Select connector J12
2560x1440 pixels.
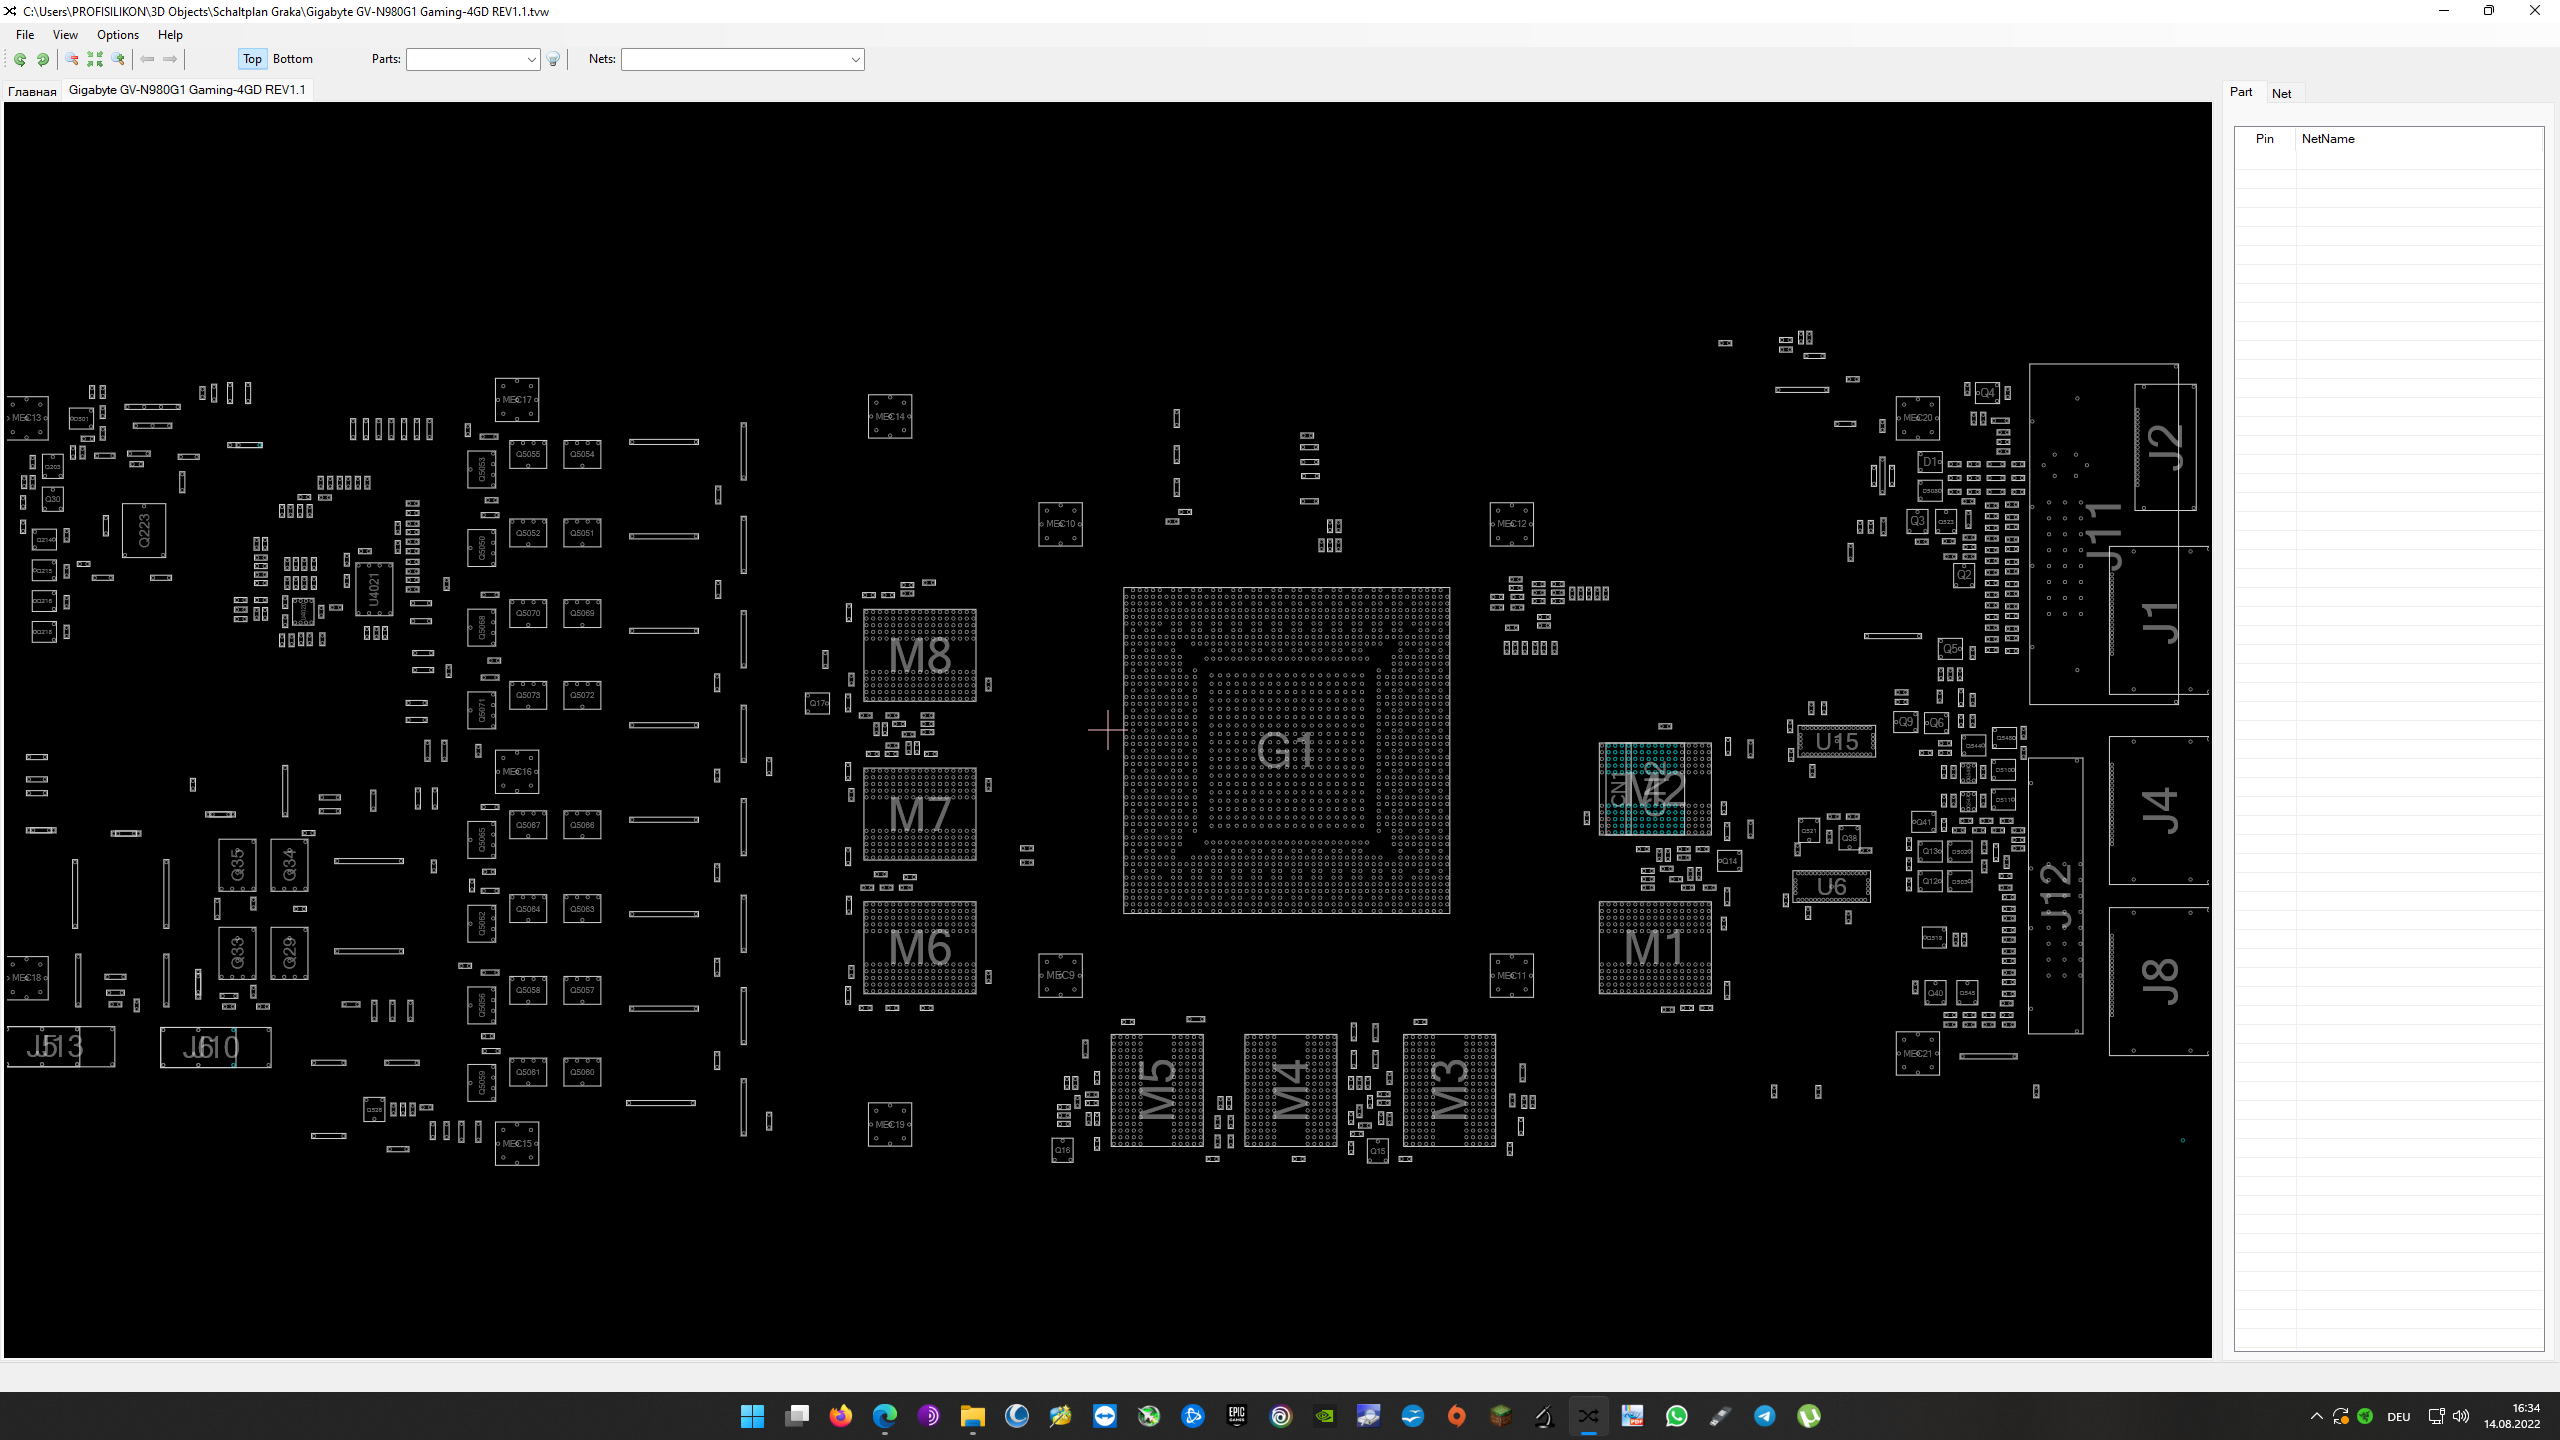(x=2055, y=895)
